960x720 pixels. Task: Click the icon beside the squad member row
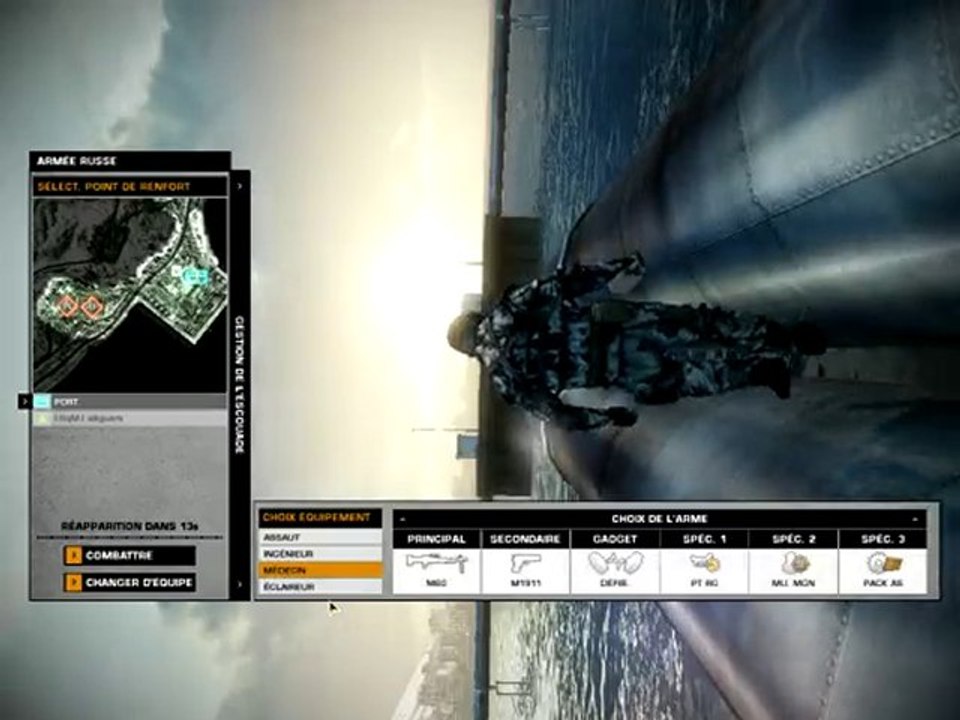click(x=42, y=418)
